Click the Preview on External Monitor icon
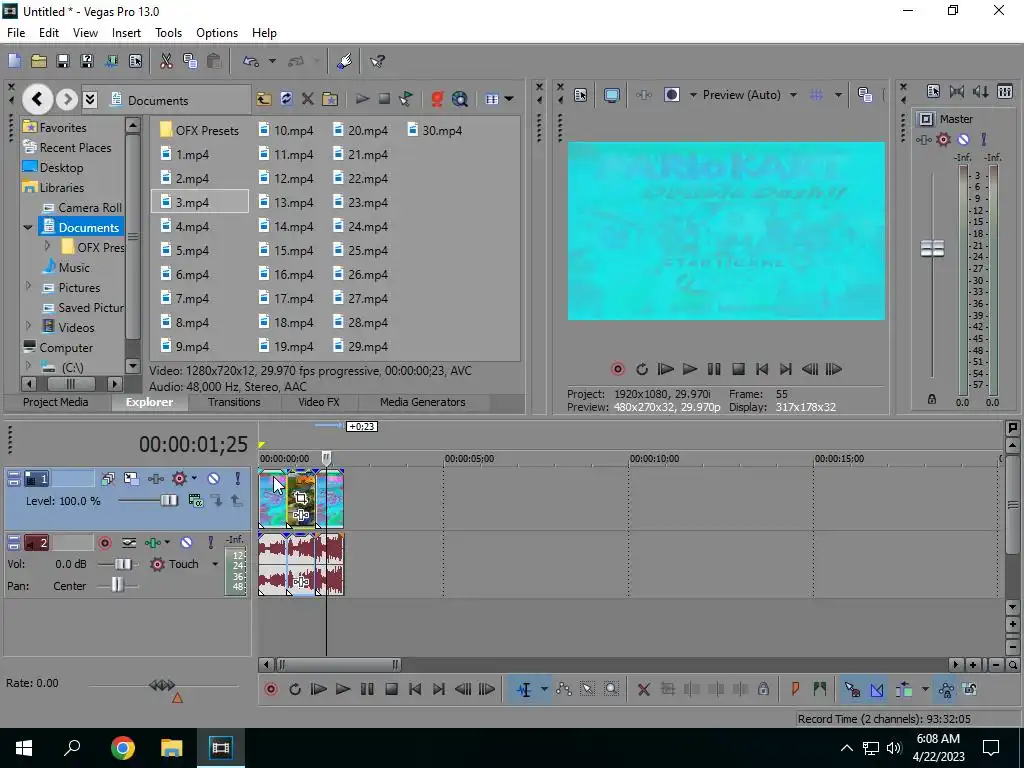This screenshot has height=768, width=1024. click(611, 95)
